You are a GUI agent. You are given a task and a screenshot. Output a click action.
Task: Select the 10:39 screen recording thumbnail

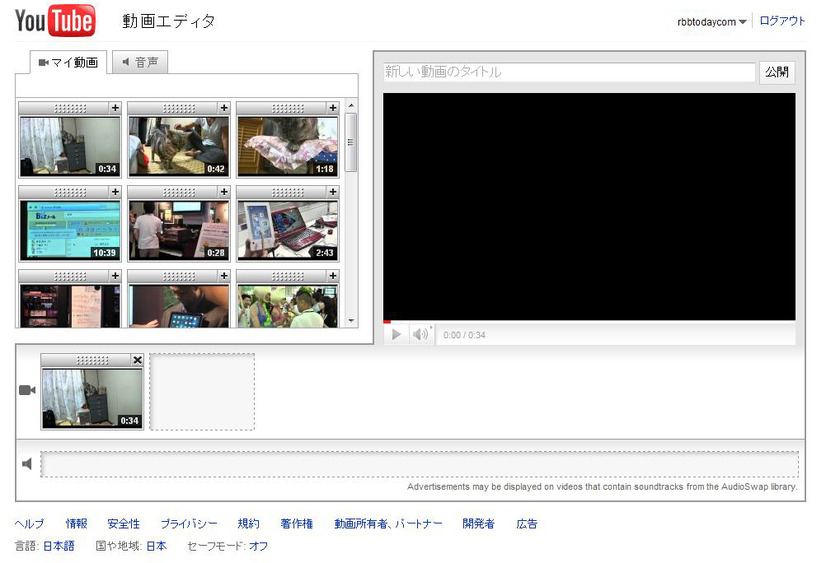70,230
